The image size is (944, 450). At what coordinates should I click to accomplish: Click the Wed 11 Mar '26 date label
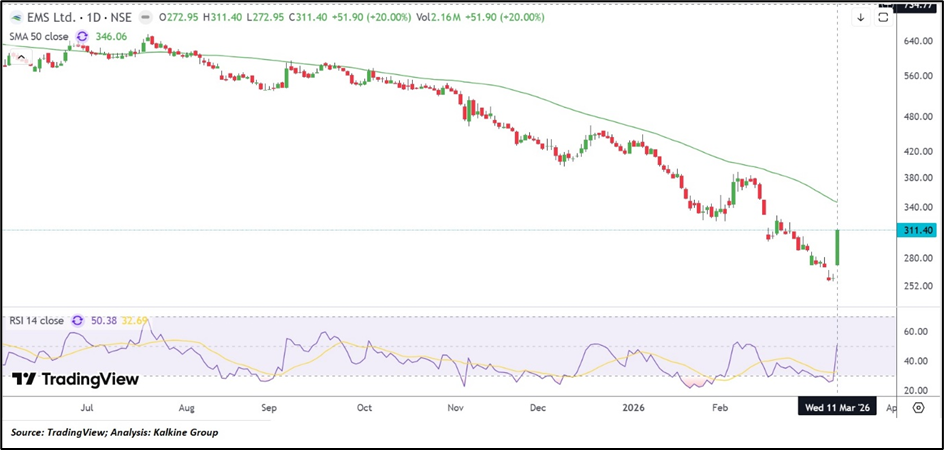pyautogui.click(x=835, y=409)
